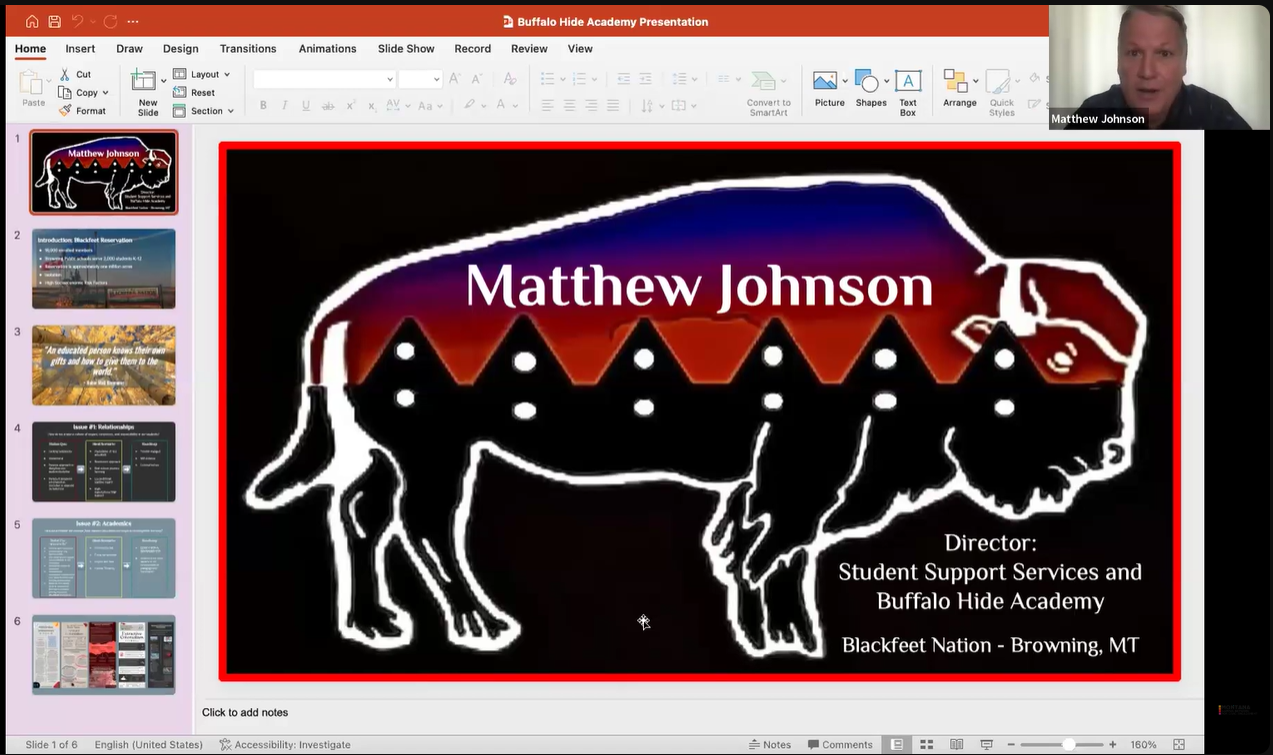Screen dimensions: 1273x755
Task: Open the Section dropdown
Action: coord(203,111)
